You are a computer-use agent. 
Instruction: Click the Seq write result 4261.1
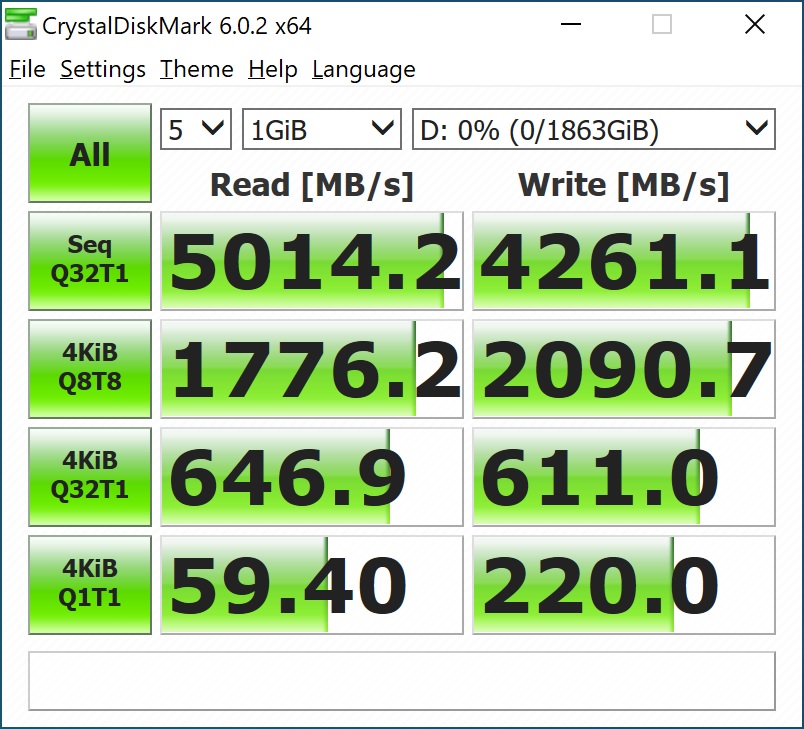pyautogui.click(x=624, y=261)
